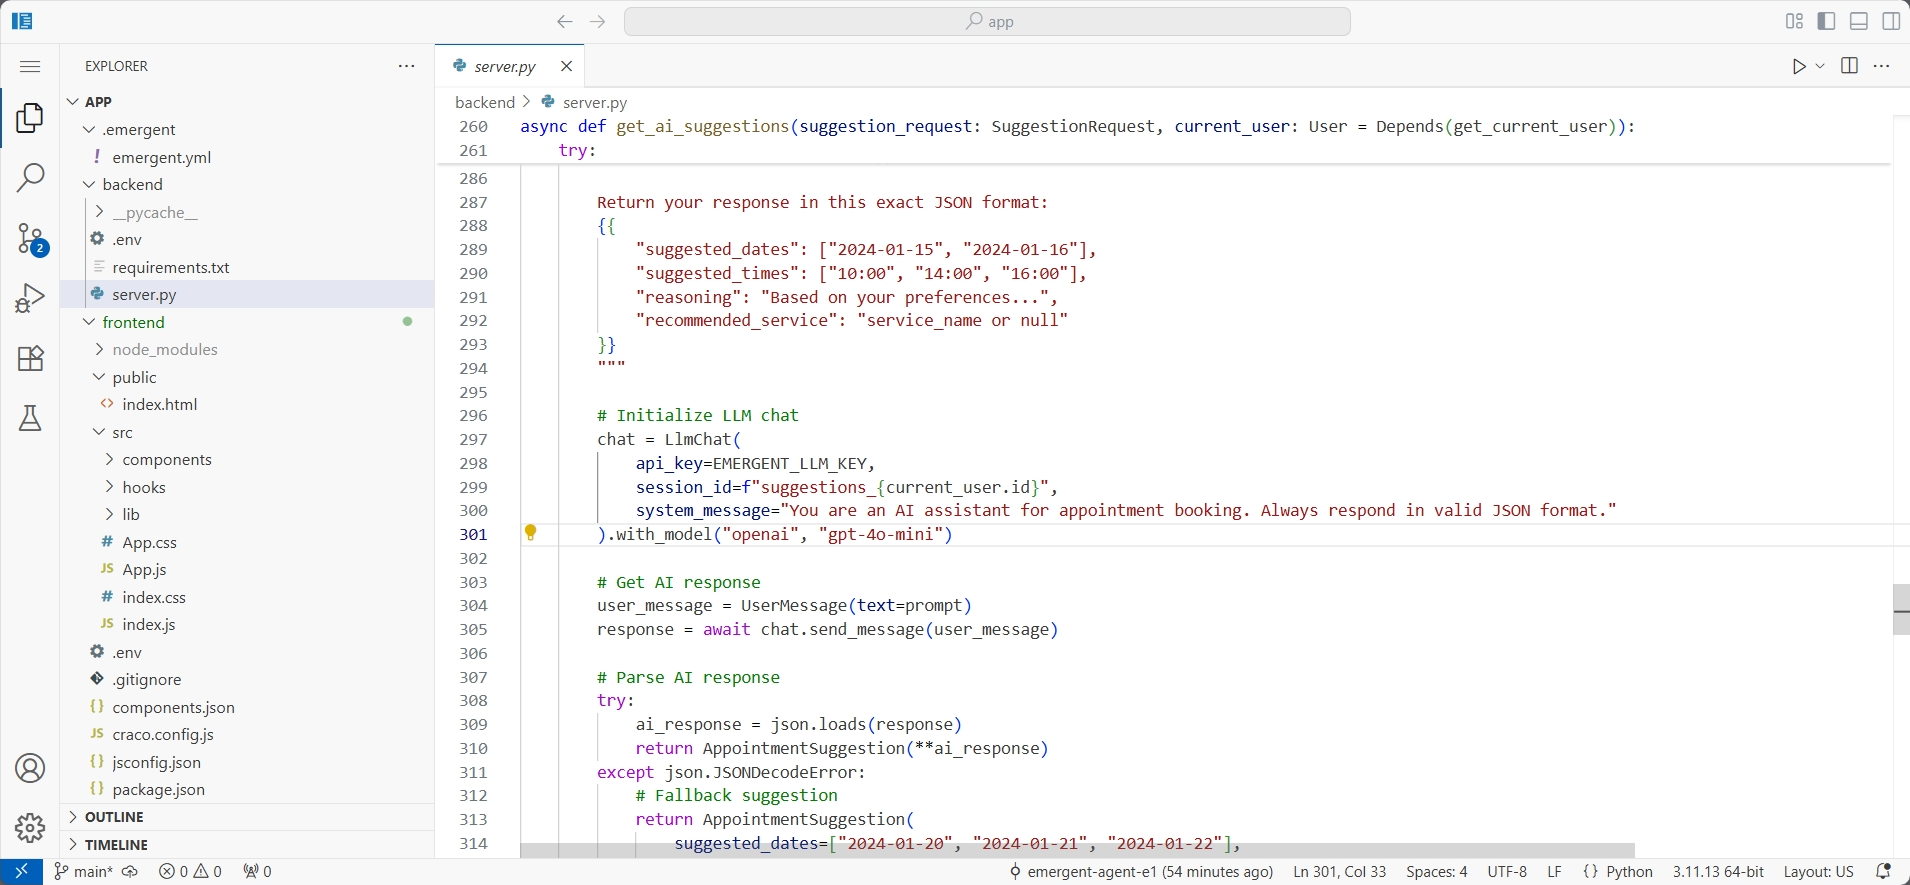
Task: Change file encoding UTF-8
Action: coord(1507,872)
